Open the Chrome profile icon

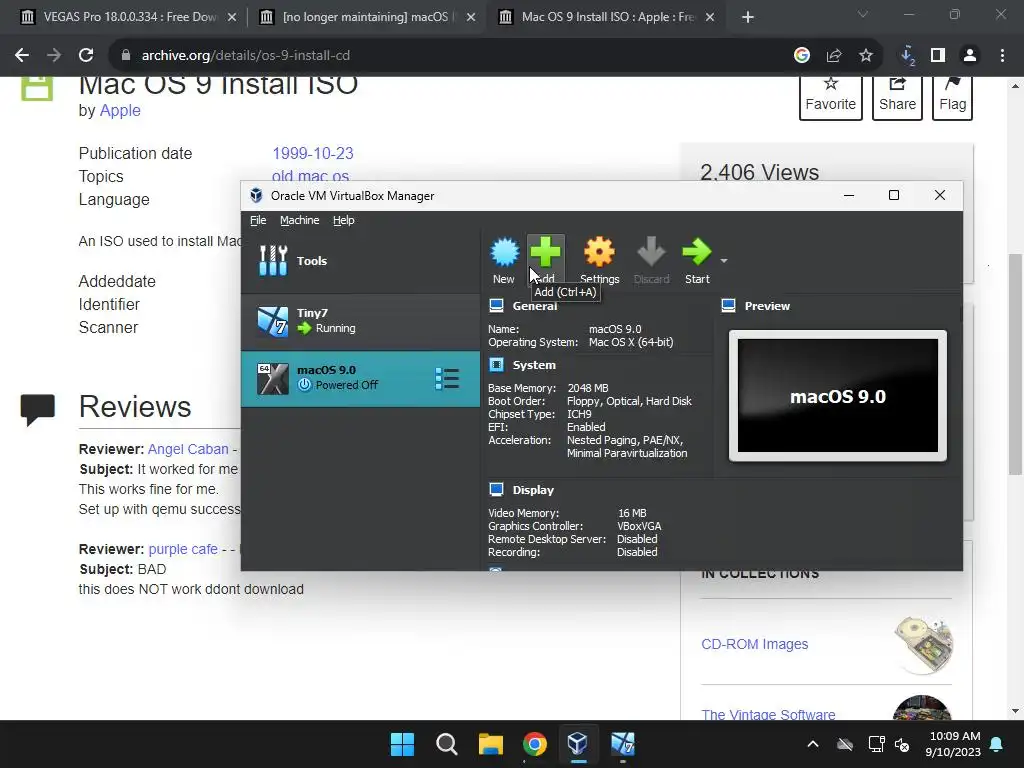coord(970,56)
